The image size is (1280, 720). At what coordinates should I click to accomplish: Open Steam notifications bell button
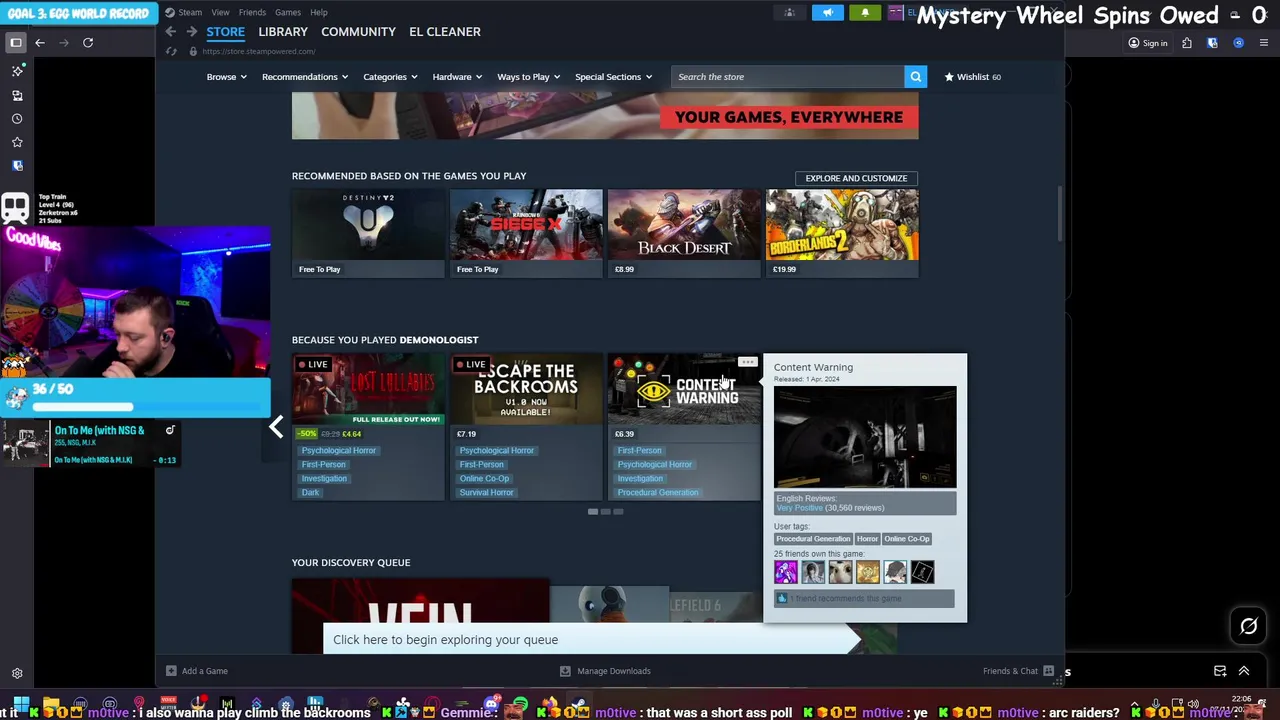(865, 13)
